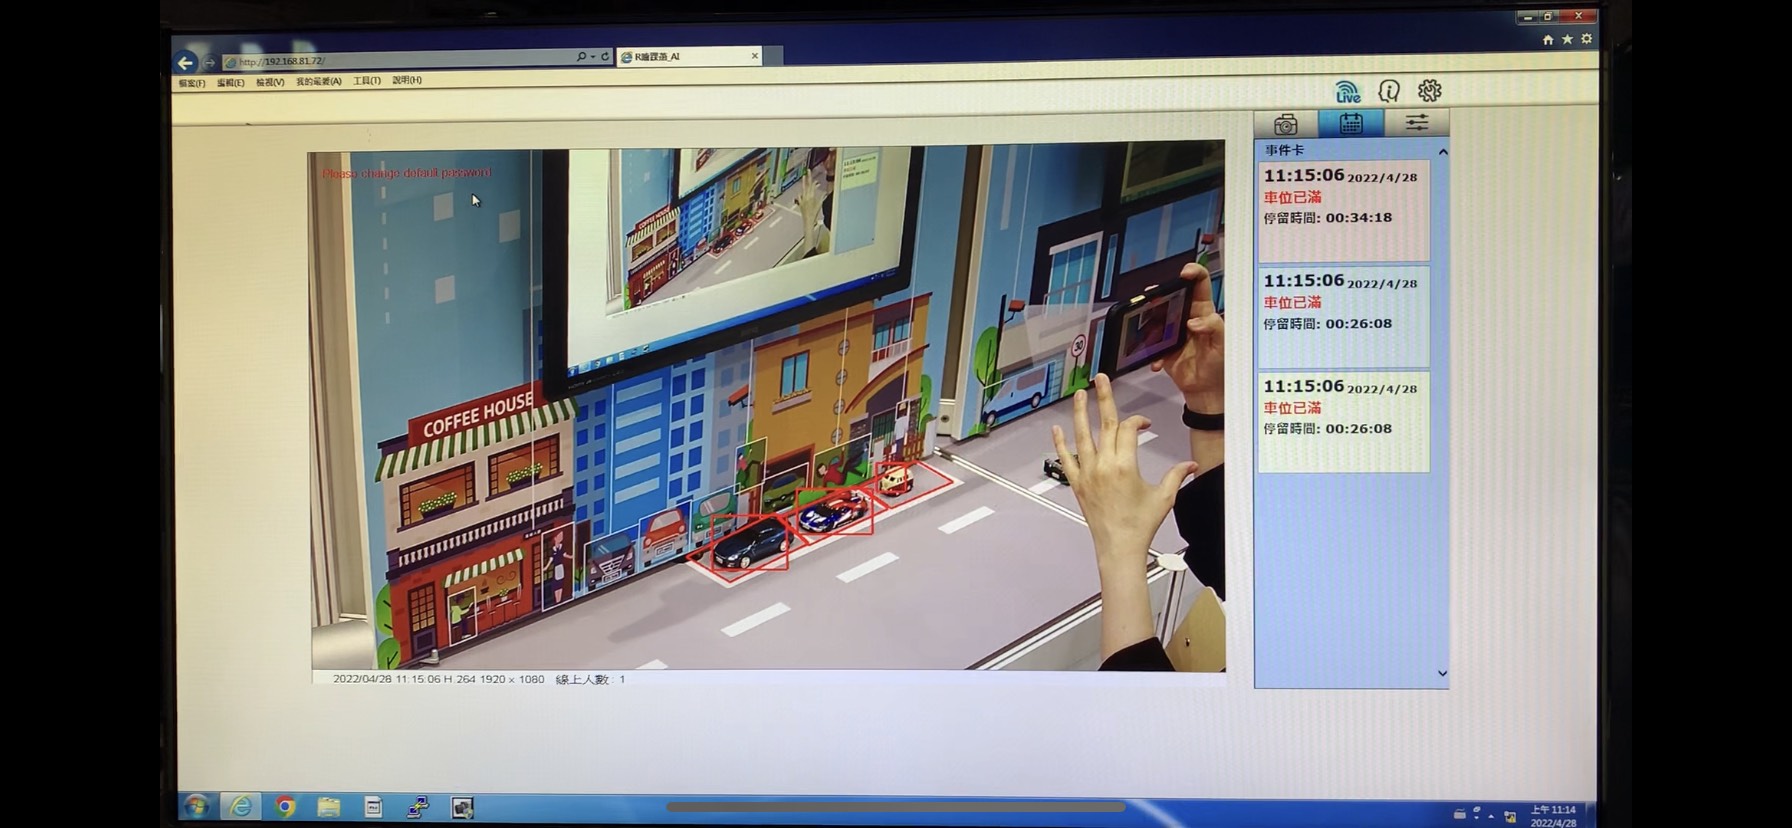Viewport: 1792px width, 828px height.
Task: Select first event card with 00:34:18 duration
Action: pos(1343,208)
